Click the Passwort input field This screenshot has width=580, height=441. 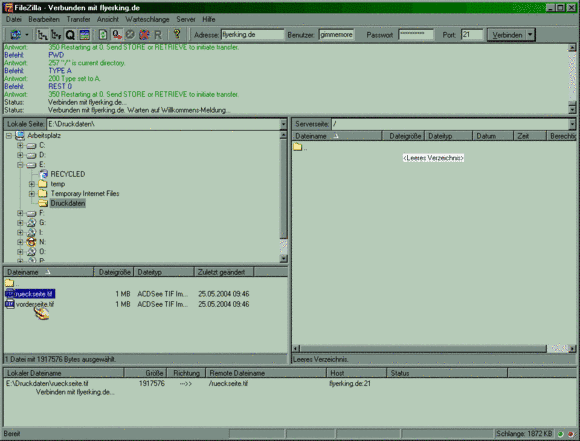coord(416,35)
